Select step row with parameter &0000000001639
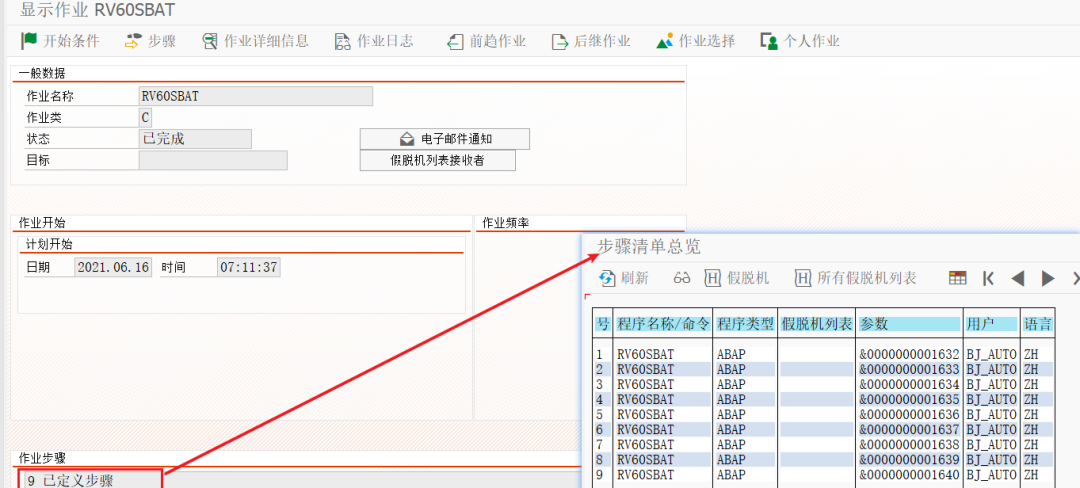 click(824, 460)
